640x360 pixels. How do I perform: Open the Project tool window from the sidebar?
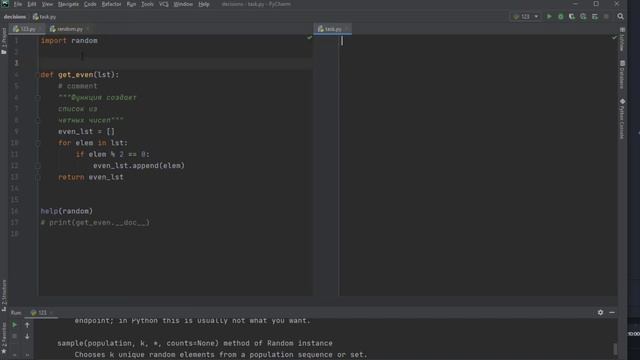[4, 41]
